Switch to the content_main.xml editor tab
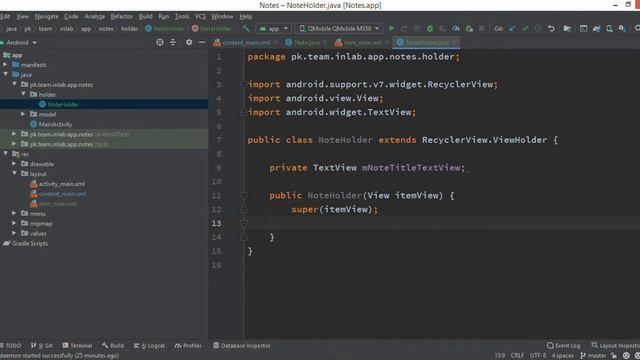Image resolution: width=640 pixels, height=360 pixels. tap(246, 42)
